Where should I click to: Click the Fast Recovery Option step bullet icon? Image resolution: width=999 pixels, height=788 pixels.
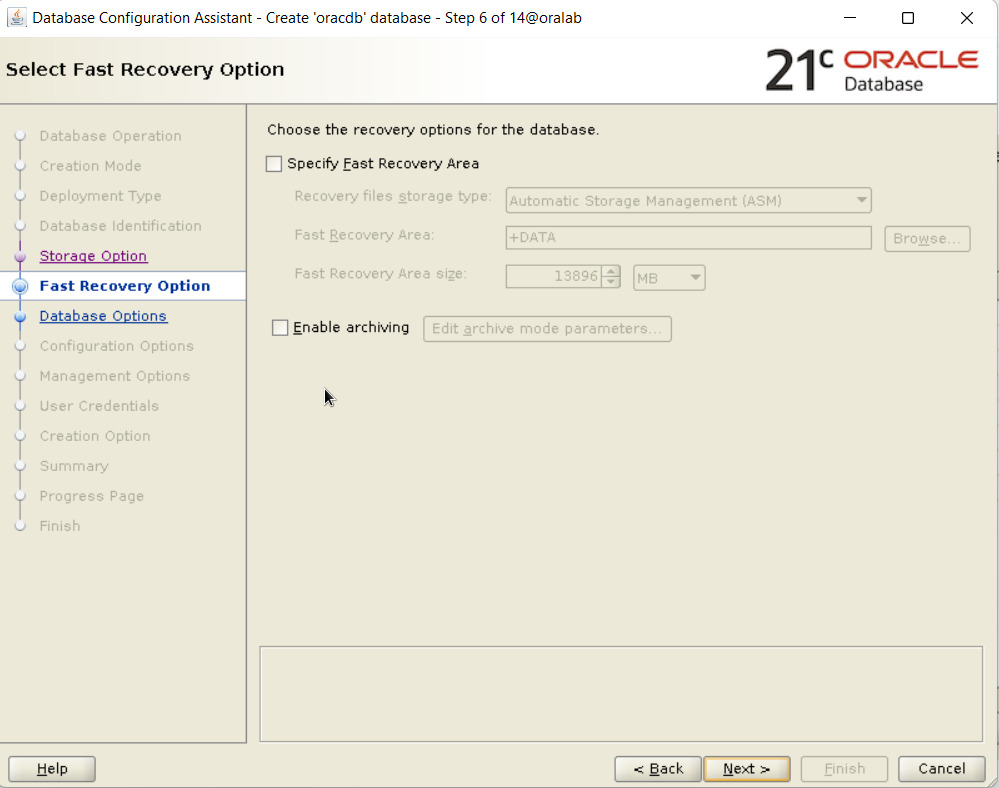click(x=21, y=286)
